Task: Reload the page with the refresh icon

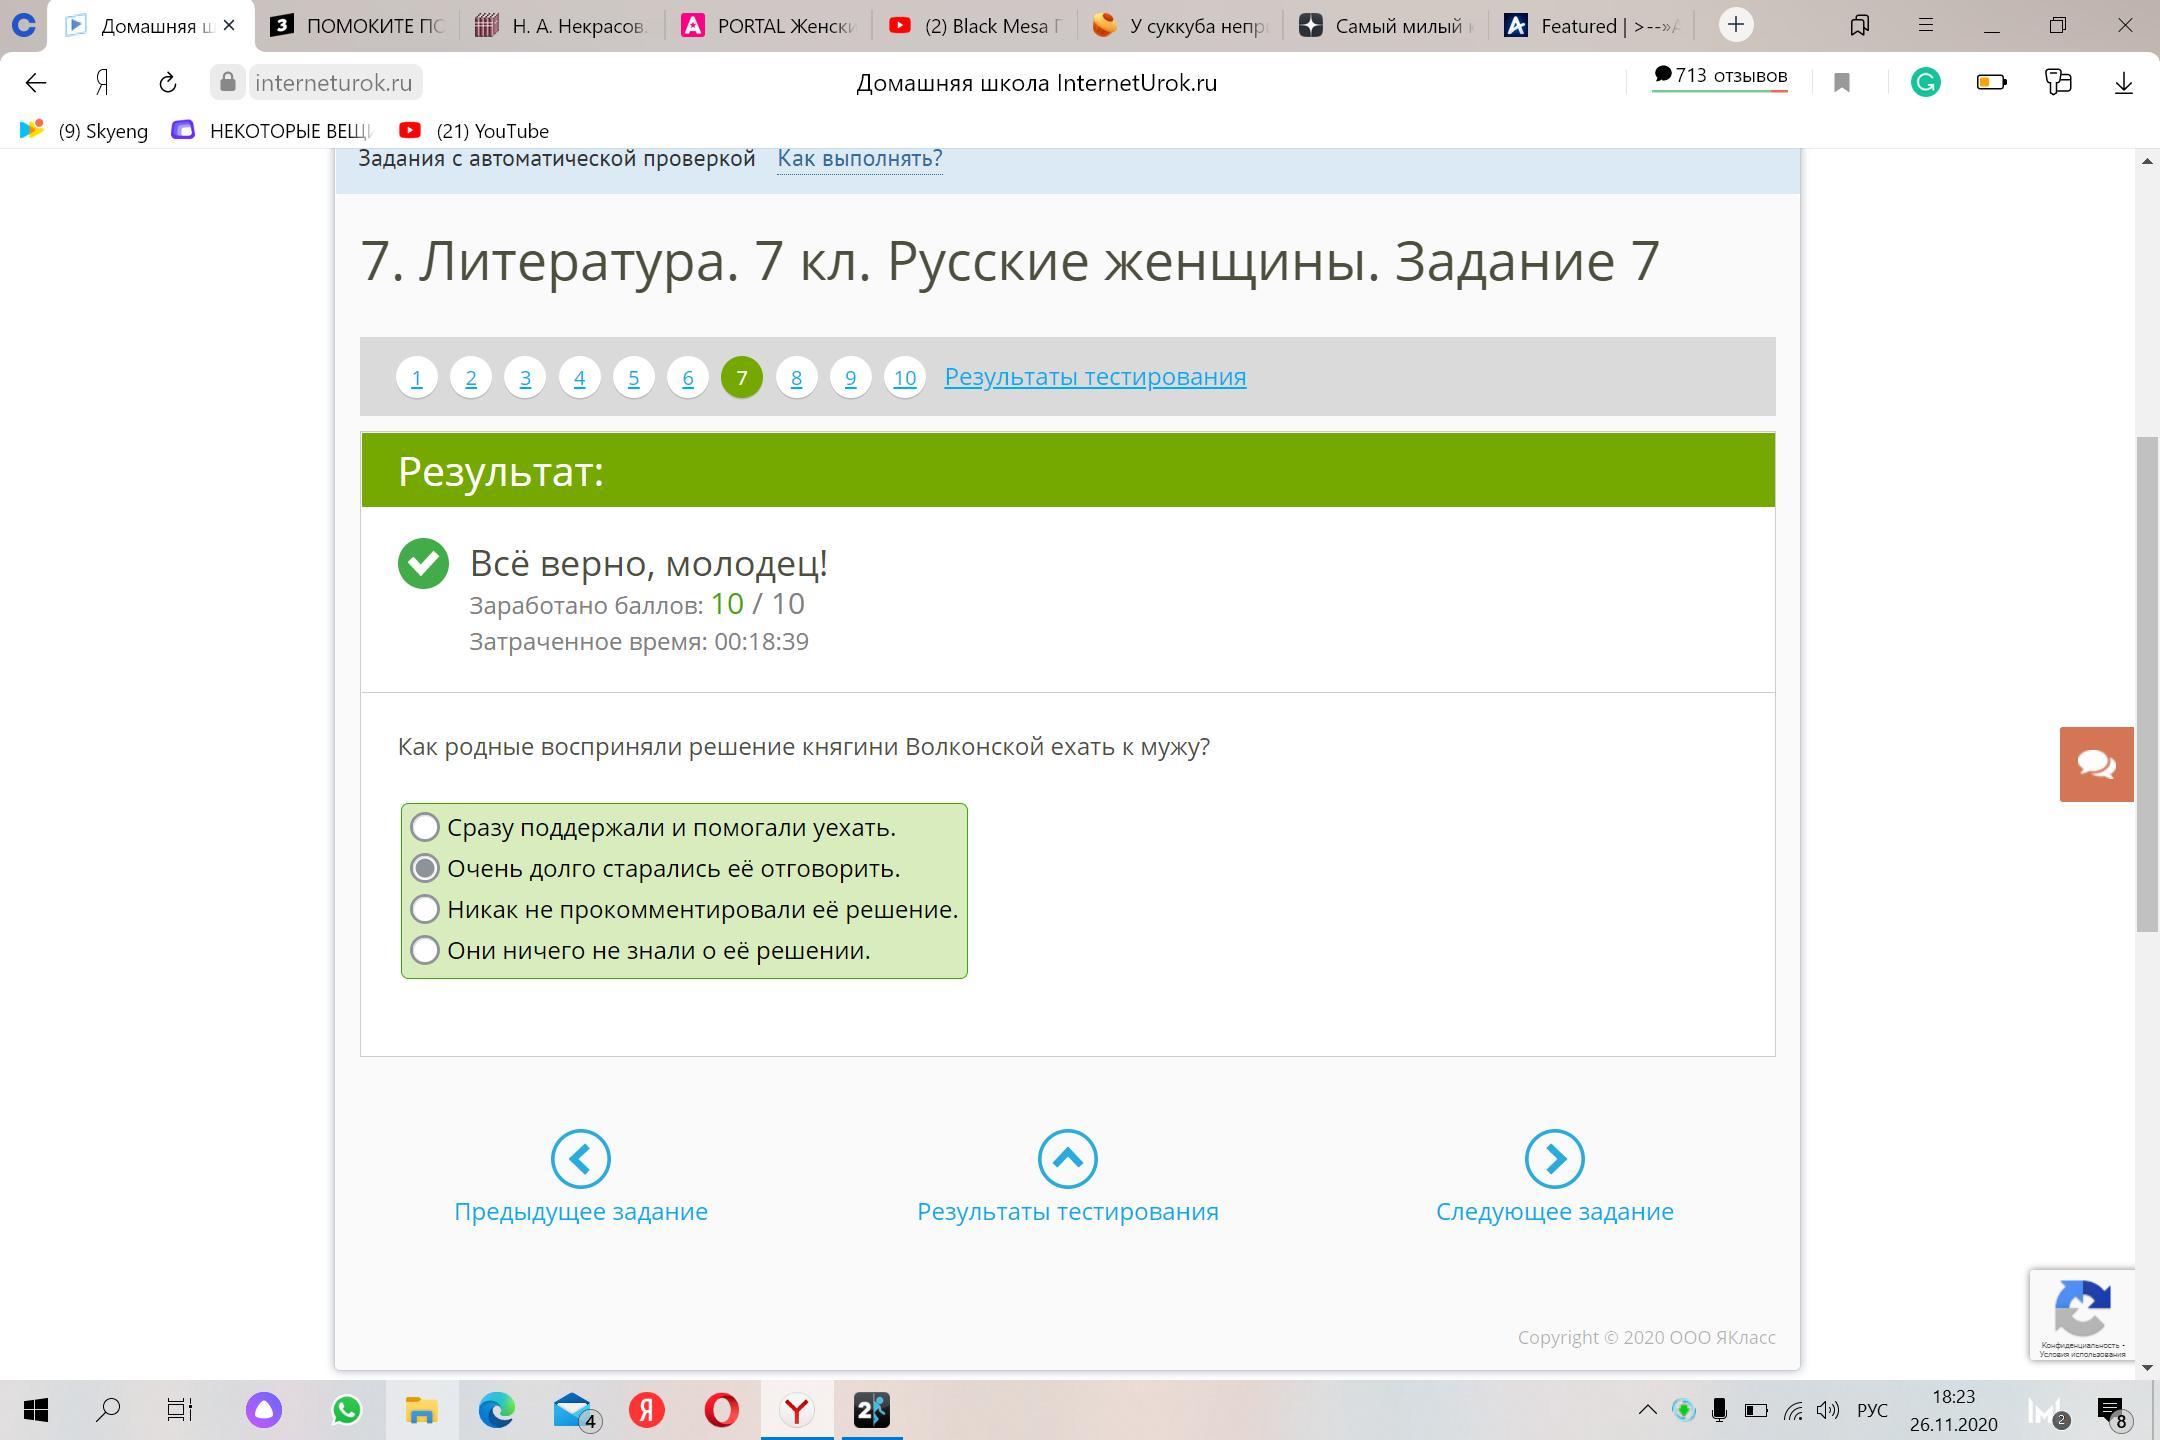Action: [167, 83]
